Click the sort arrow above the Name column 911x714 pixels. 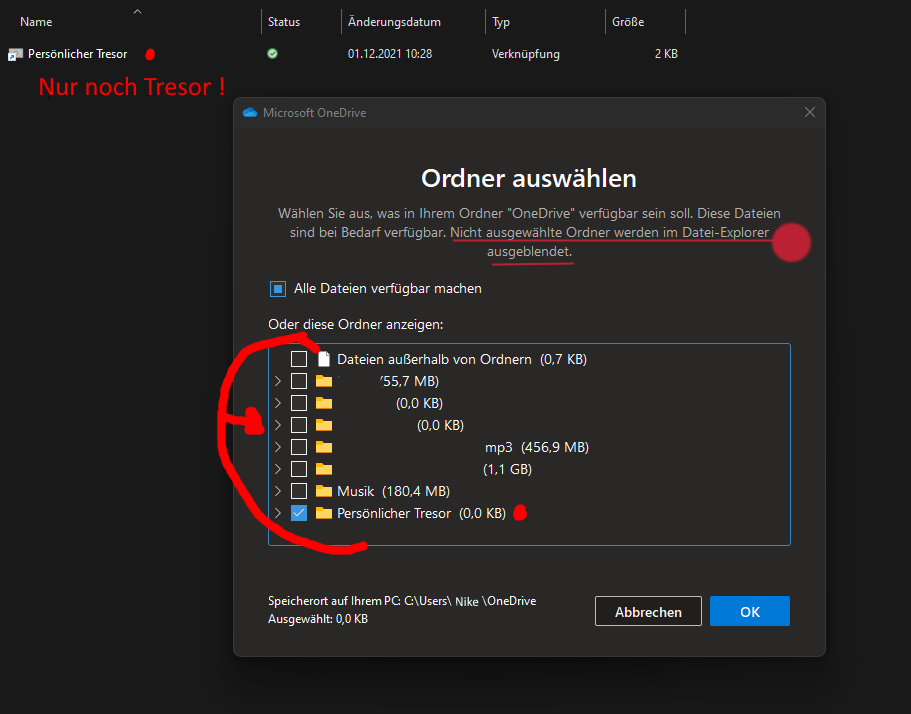(x=137, y=11)
